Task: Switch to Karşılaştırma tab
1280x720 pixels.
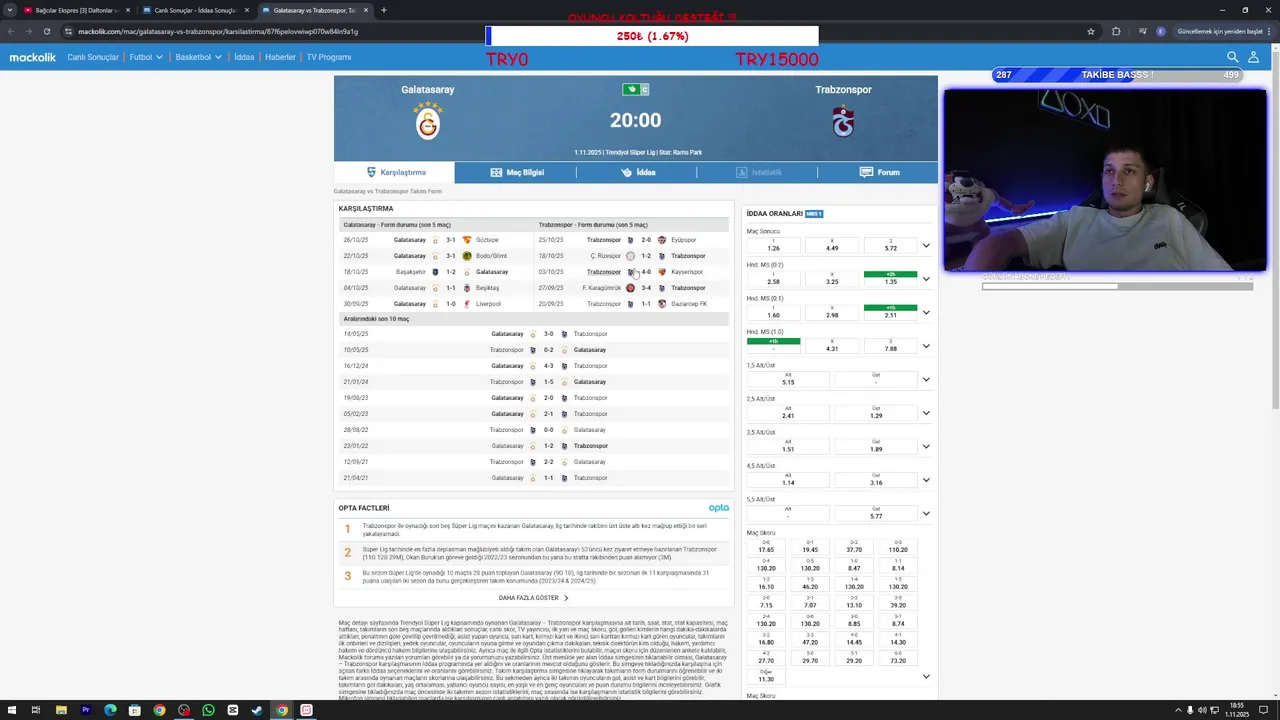Action: click(394, 172)
